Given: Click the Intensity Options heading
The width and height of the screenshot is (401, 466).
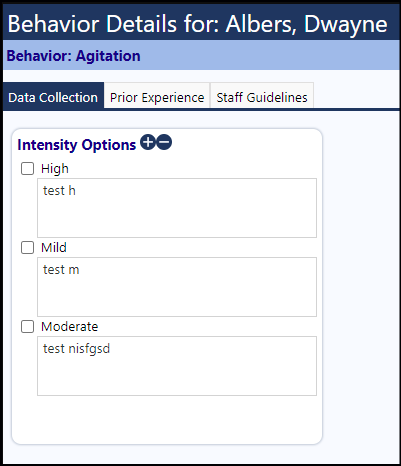Looking at the screenshot, I should pyautogui.click(x=77, y=145).
